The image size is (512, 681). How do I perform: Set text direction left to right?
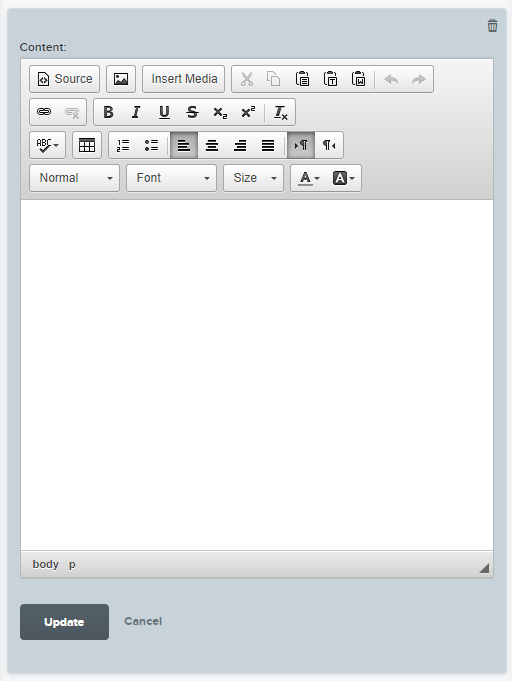click(301, 145)
